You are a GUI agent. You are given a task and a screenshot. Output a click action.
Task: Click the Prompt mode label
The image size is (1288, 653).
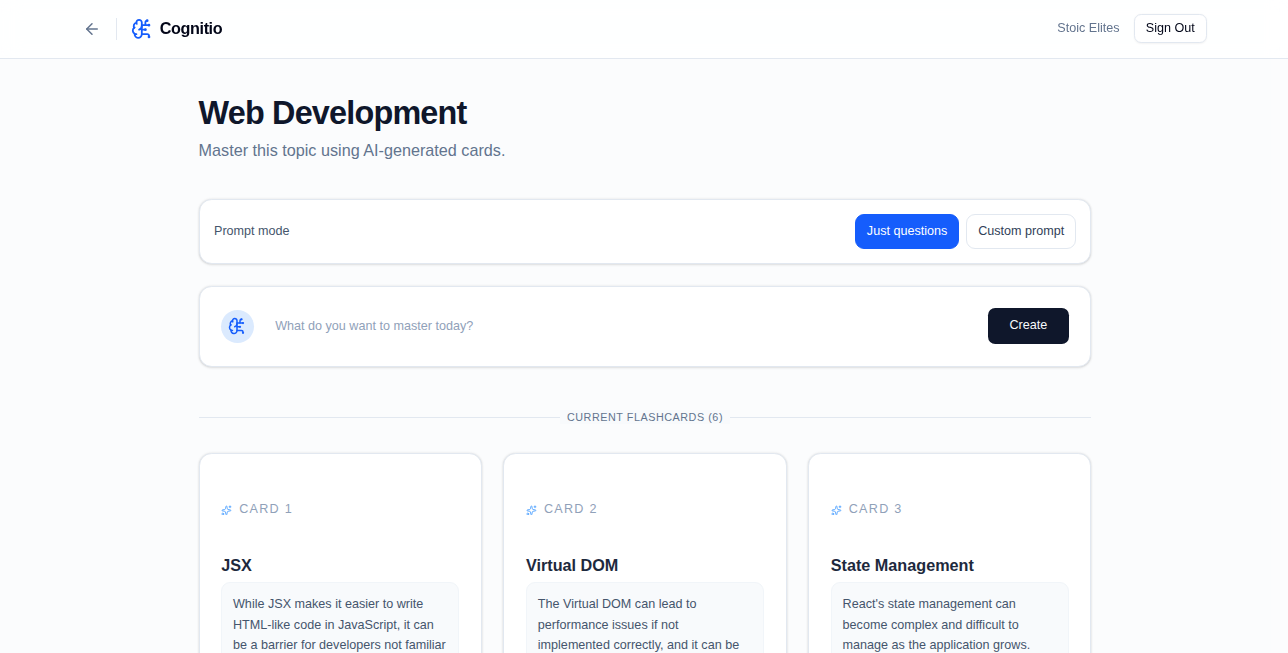point(251,231)
